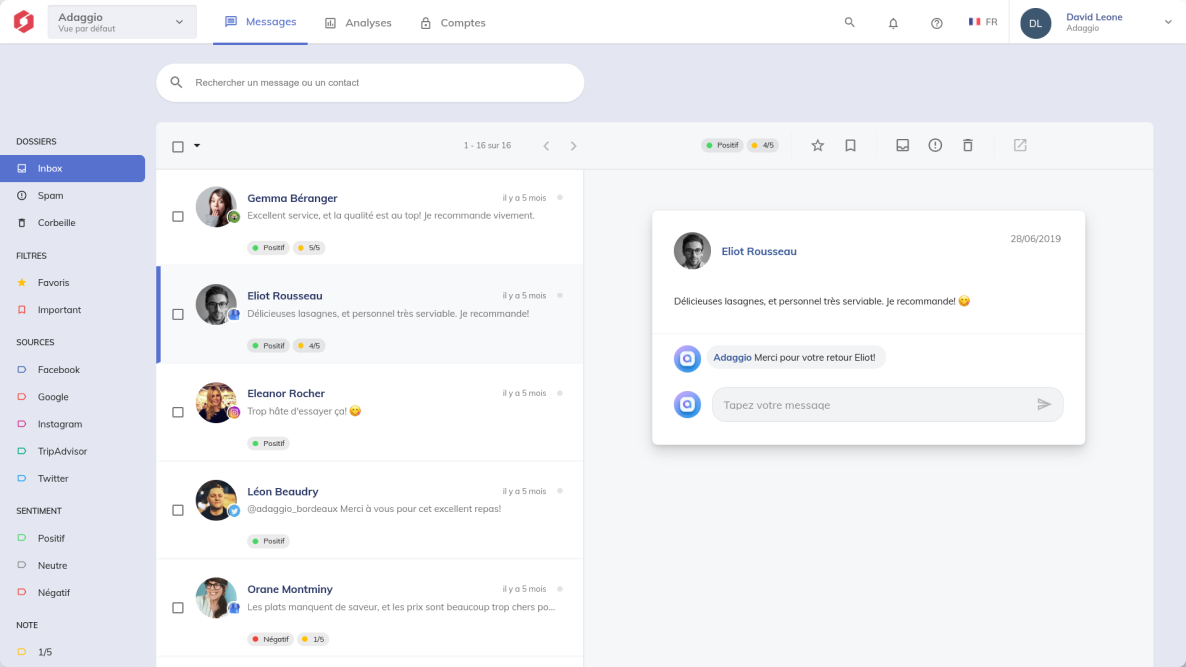Click unread dot on Gemma Béranger message
1186x667 pixels.
[x=560, y=197]
